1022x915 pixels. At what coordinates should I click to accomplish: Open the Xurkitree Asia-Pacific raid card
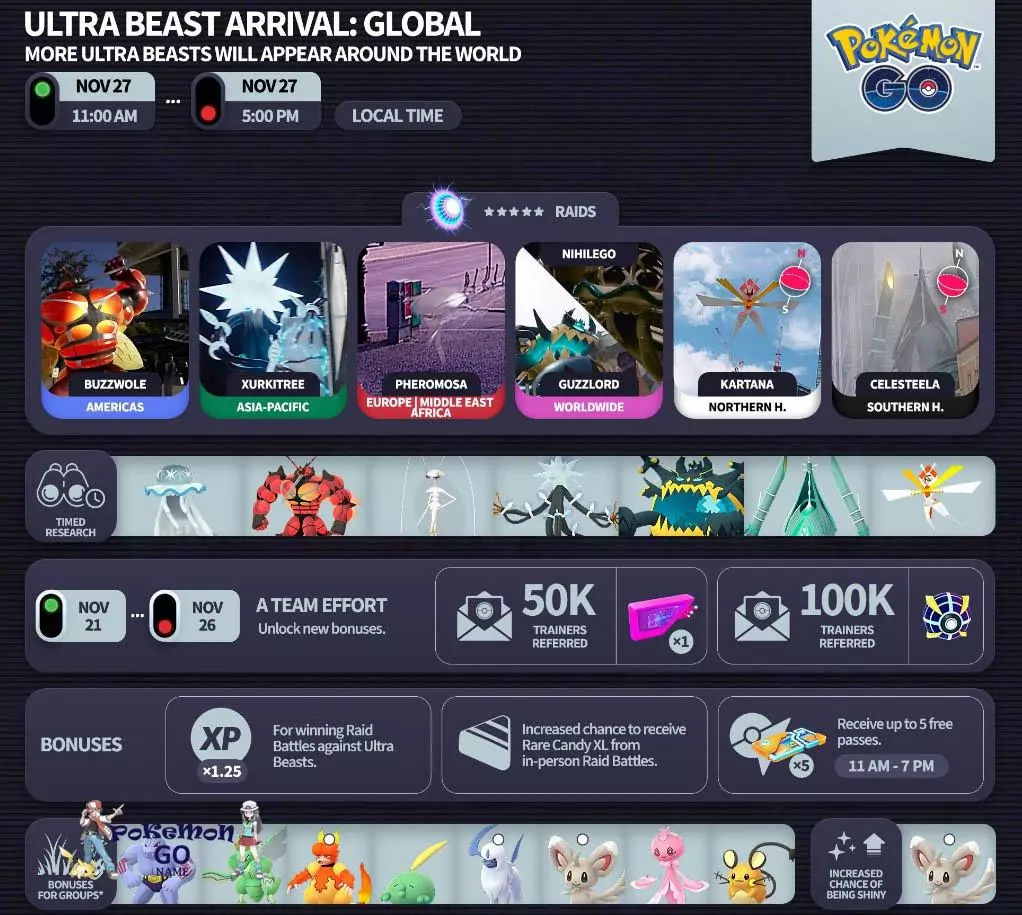273,330
